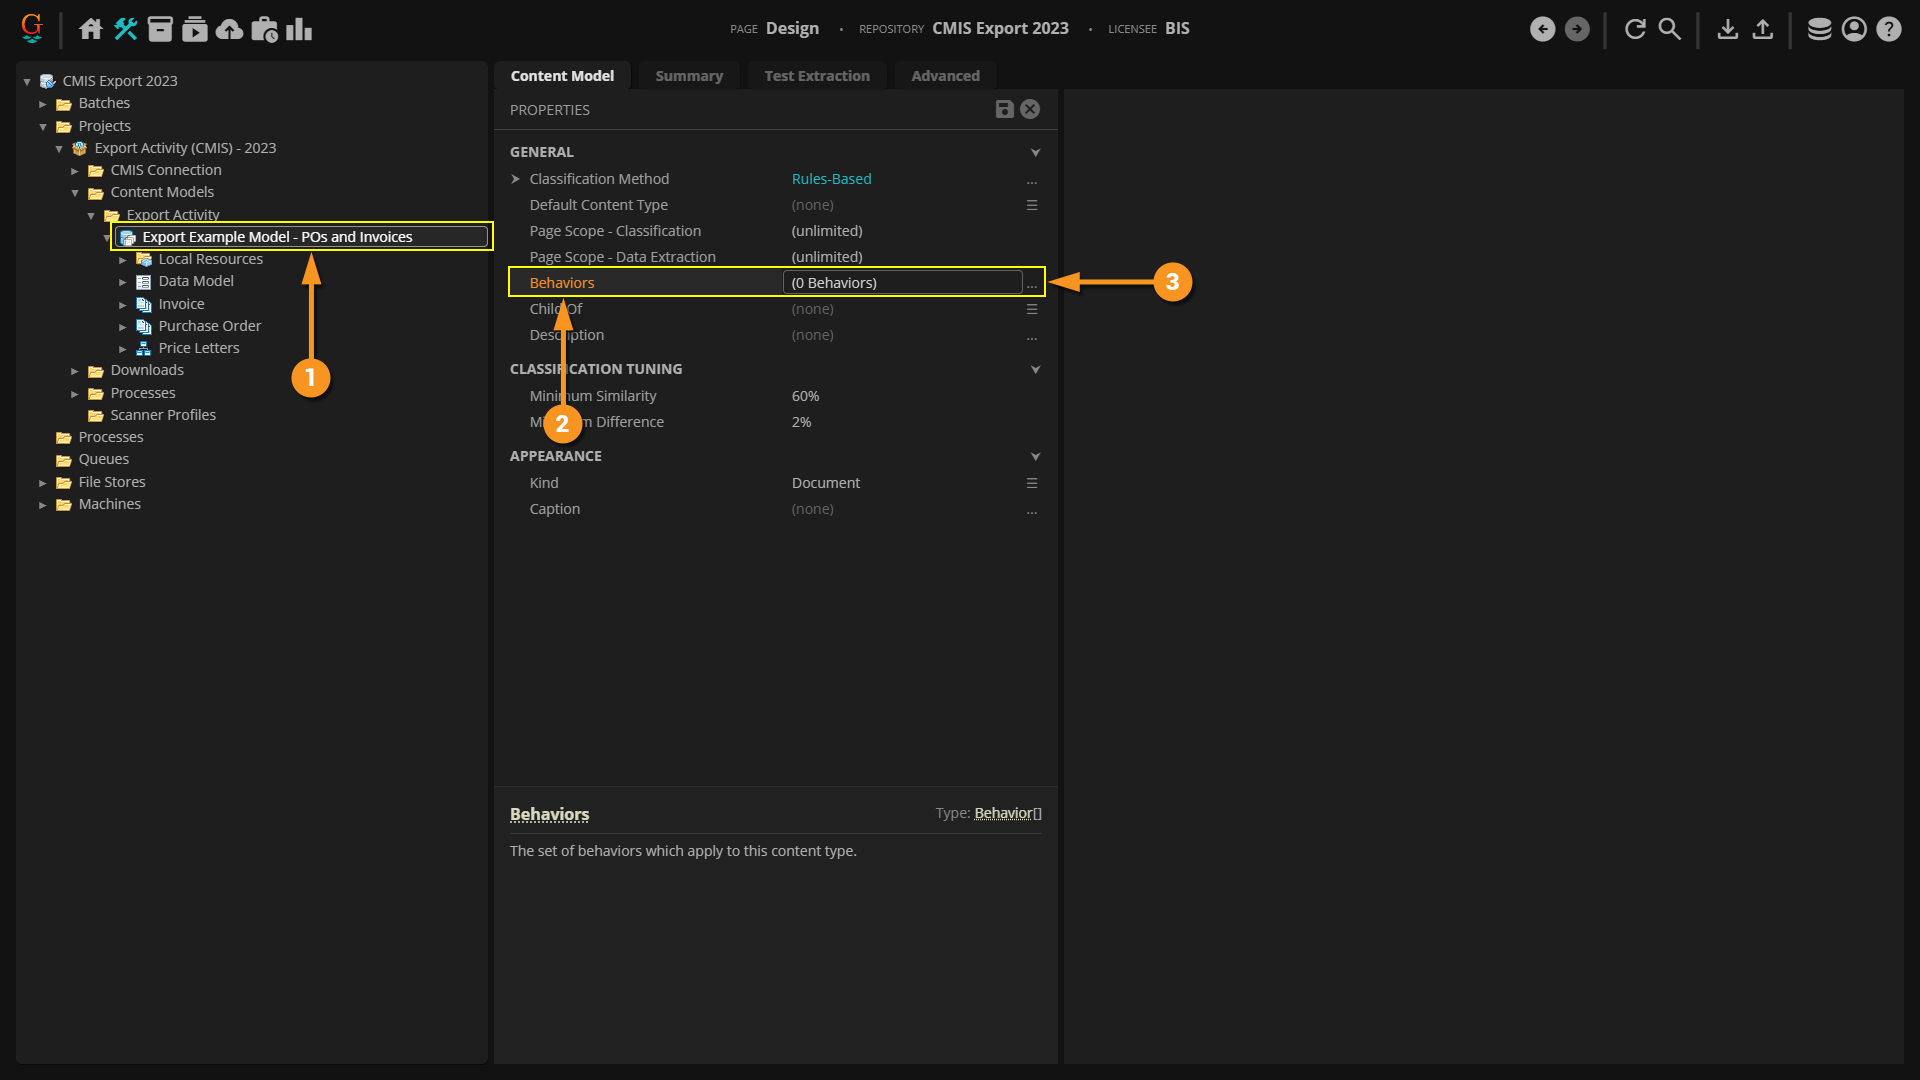Collapse the GENERAL section

click(x=1035, y=153)
